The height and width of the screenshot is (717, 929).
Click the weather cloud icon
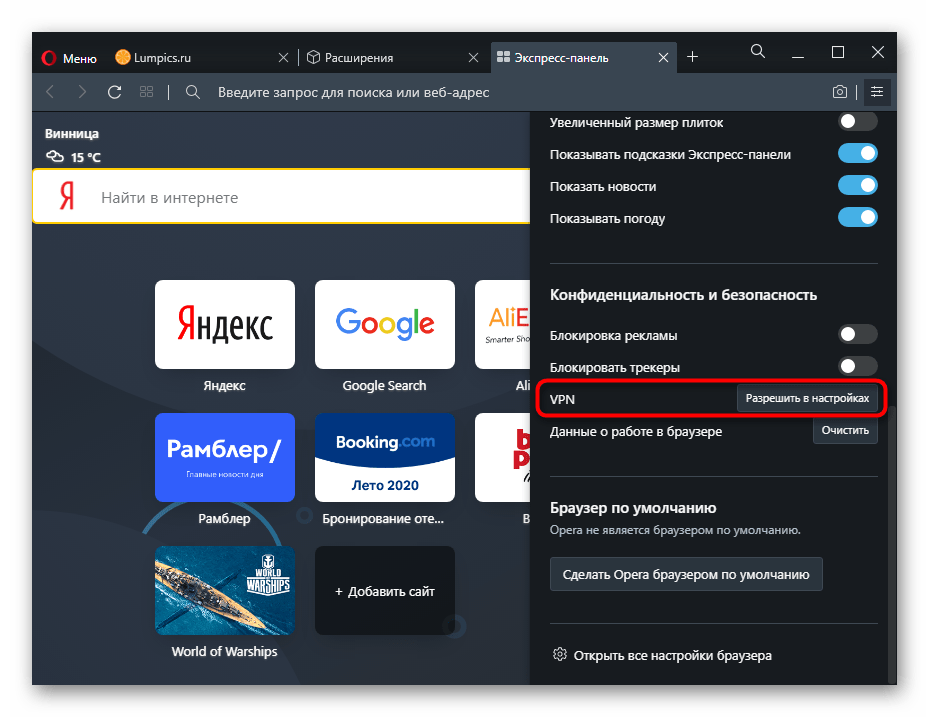point(55,157)
